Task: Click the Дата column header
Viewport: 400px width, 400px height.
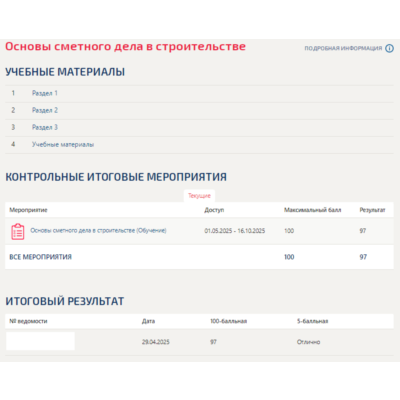Action: click(148, 321)
